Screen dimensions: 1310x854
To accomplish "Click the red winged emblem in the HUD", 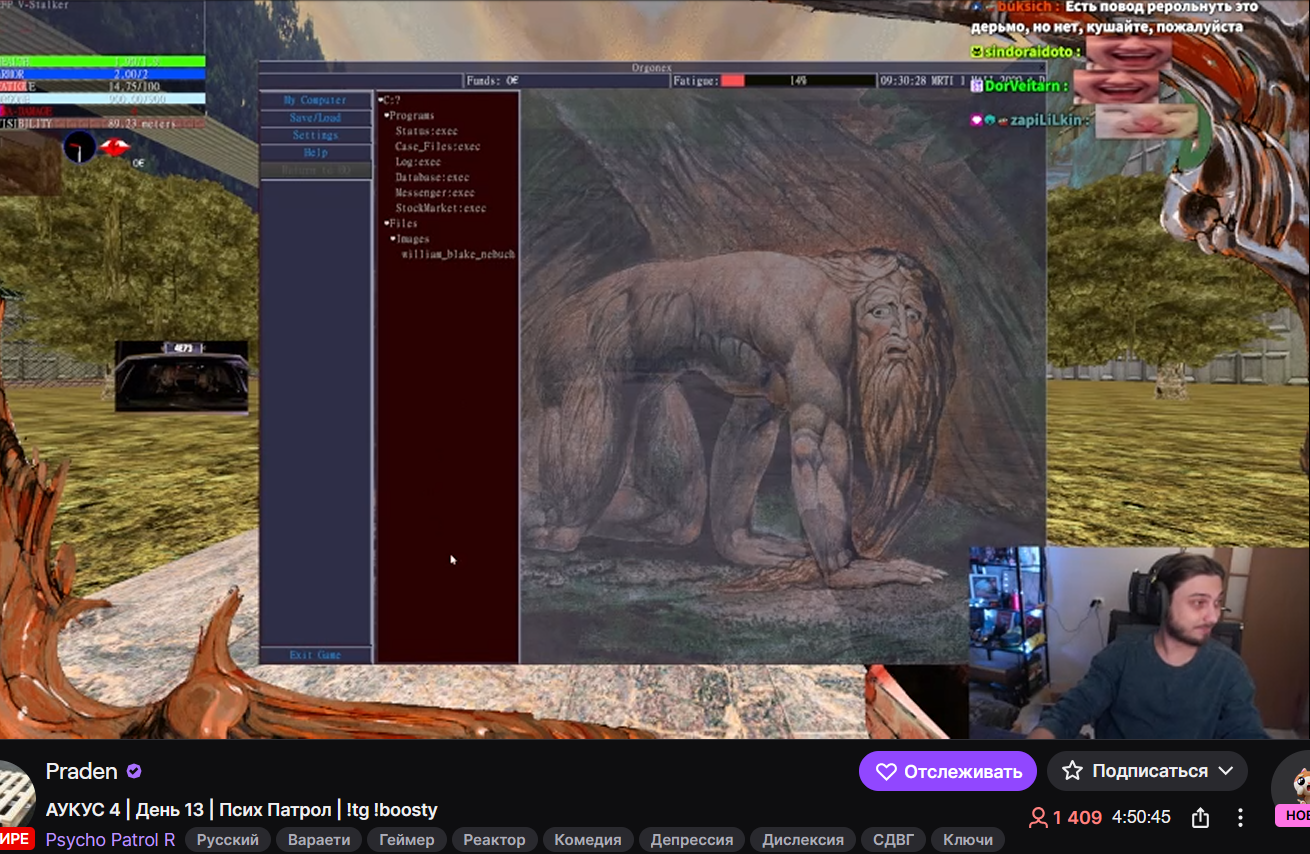I will tap(115, 147).
